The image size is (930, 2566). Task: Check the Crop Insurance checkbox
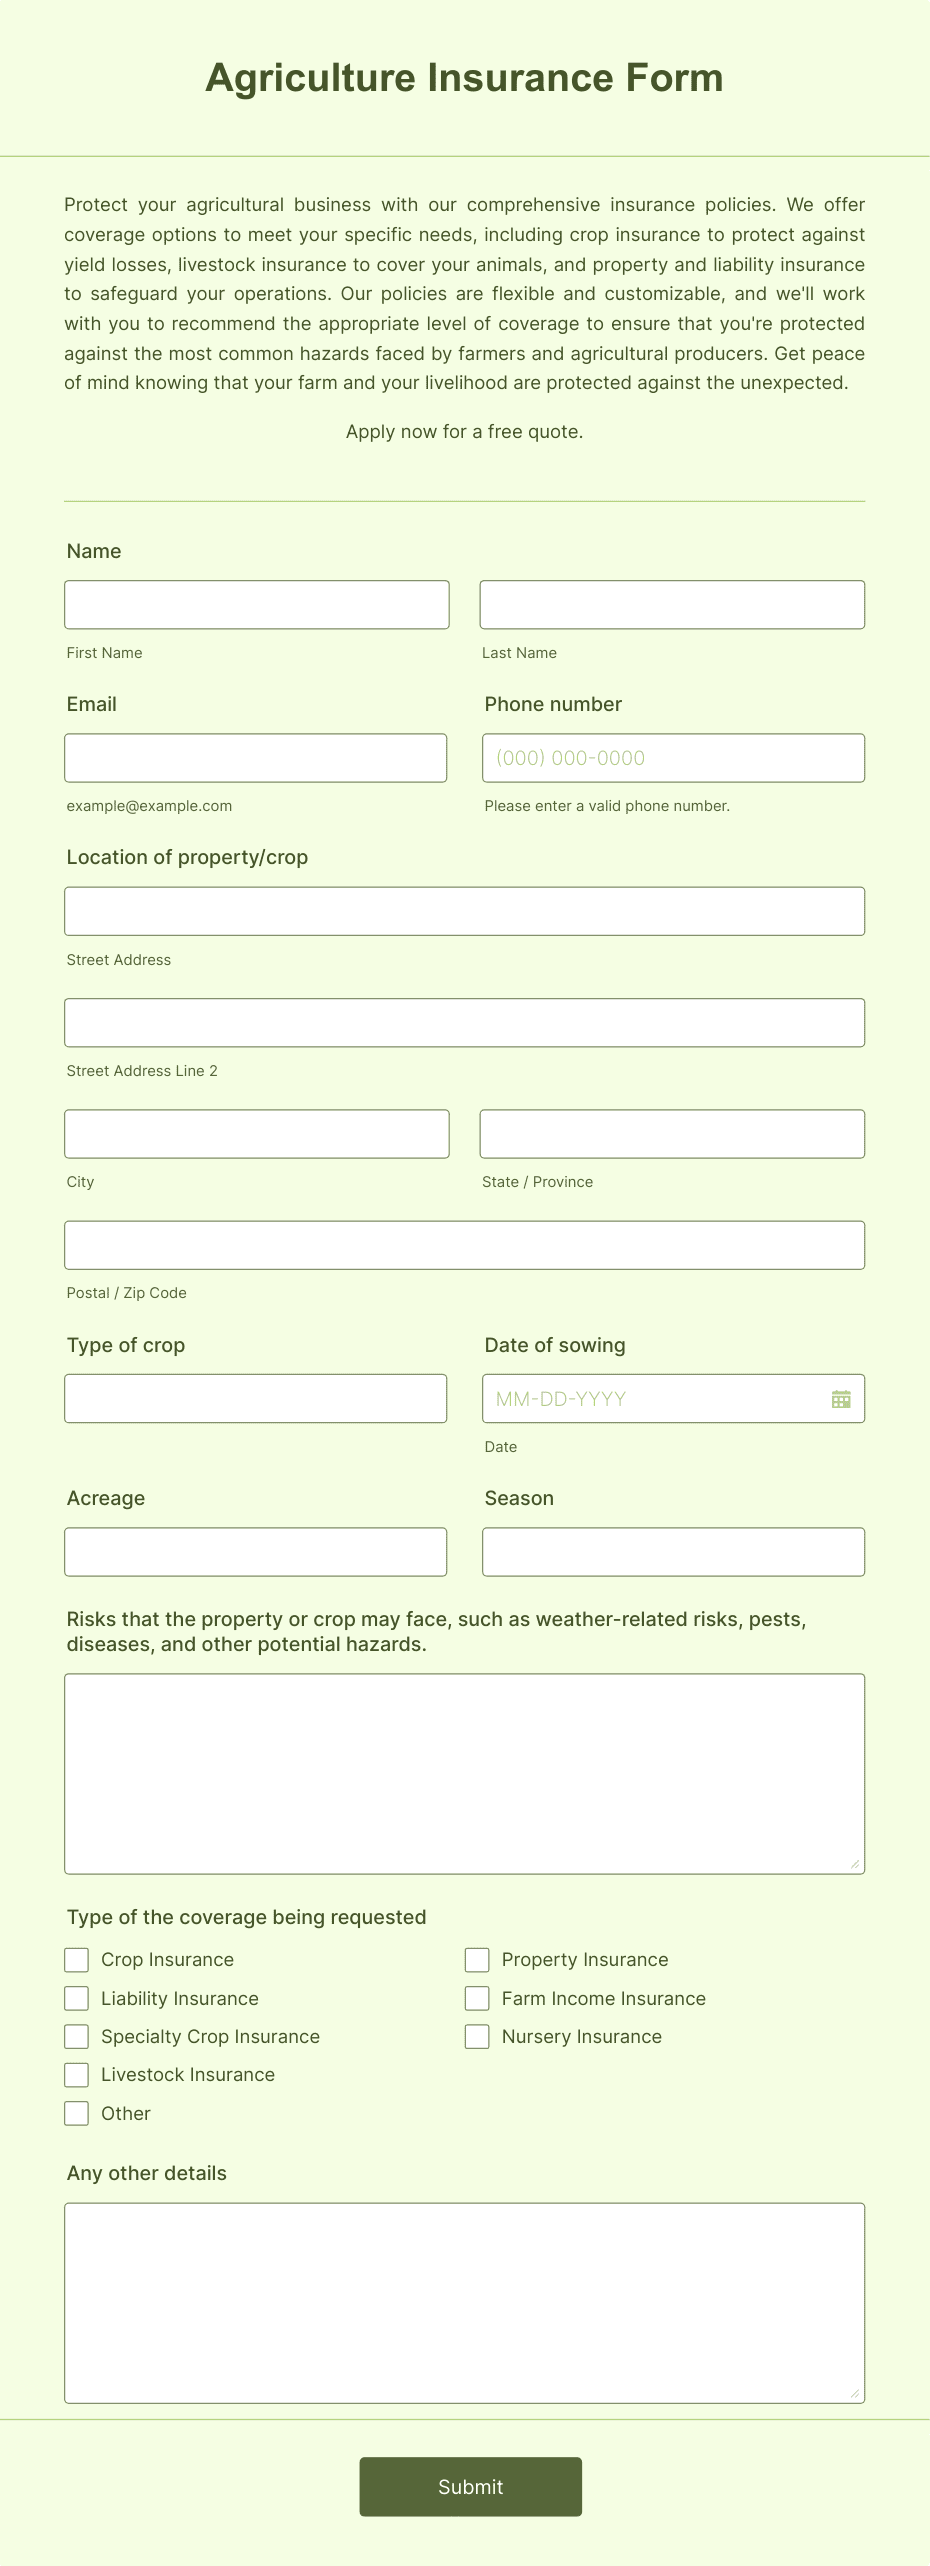coord(76,1959)
